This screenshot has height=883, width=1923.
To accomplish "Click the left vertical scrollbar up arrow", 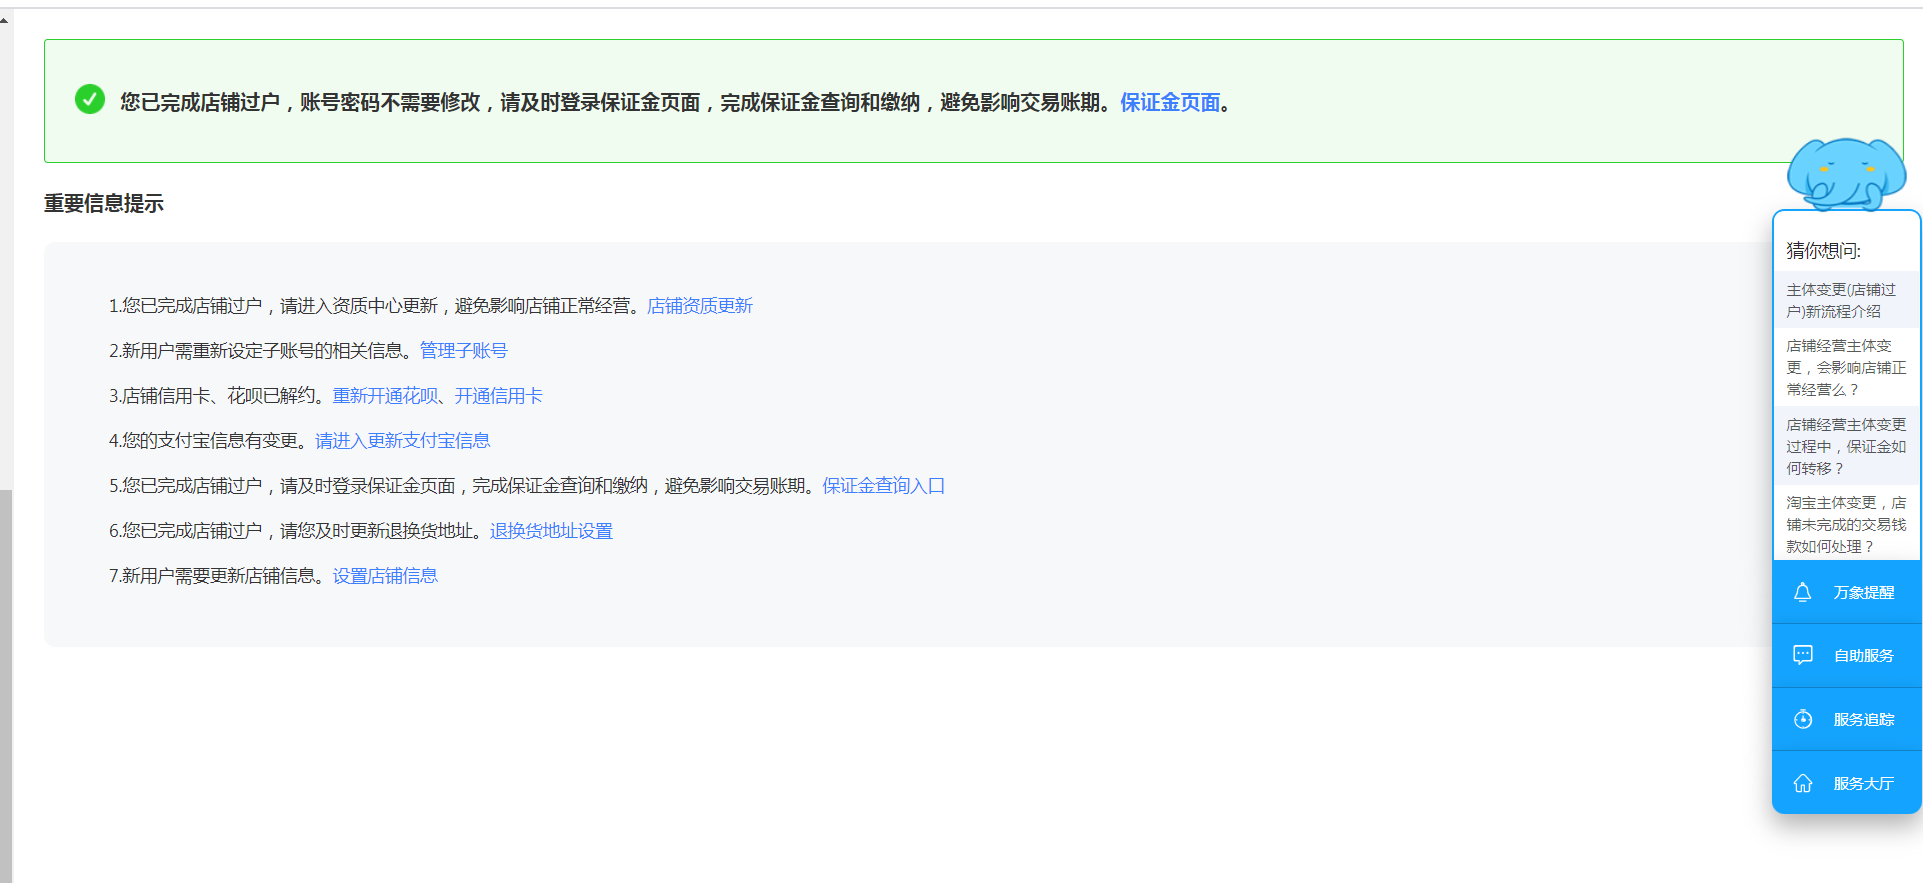I will (5, 20).
